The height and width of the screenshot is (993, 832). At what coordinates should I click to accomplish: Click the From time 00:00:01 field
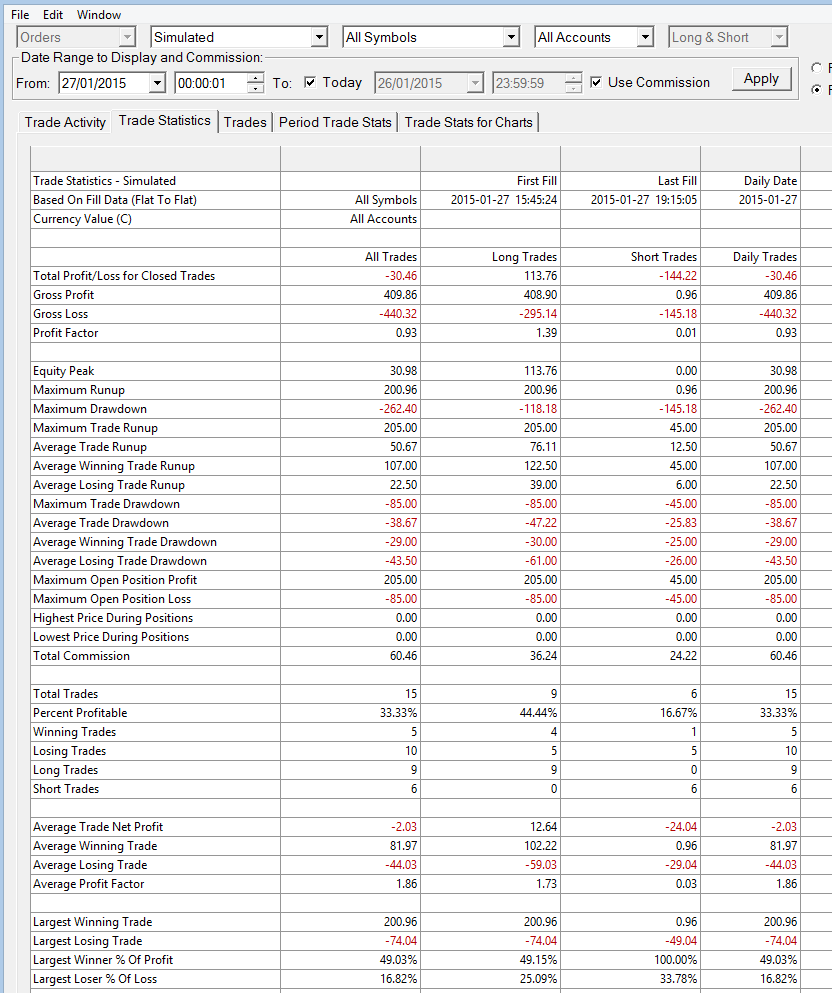coord(211,83)
